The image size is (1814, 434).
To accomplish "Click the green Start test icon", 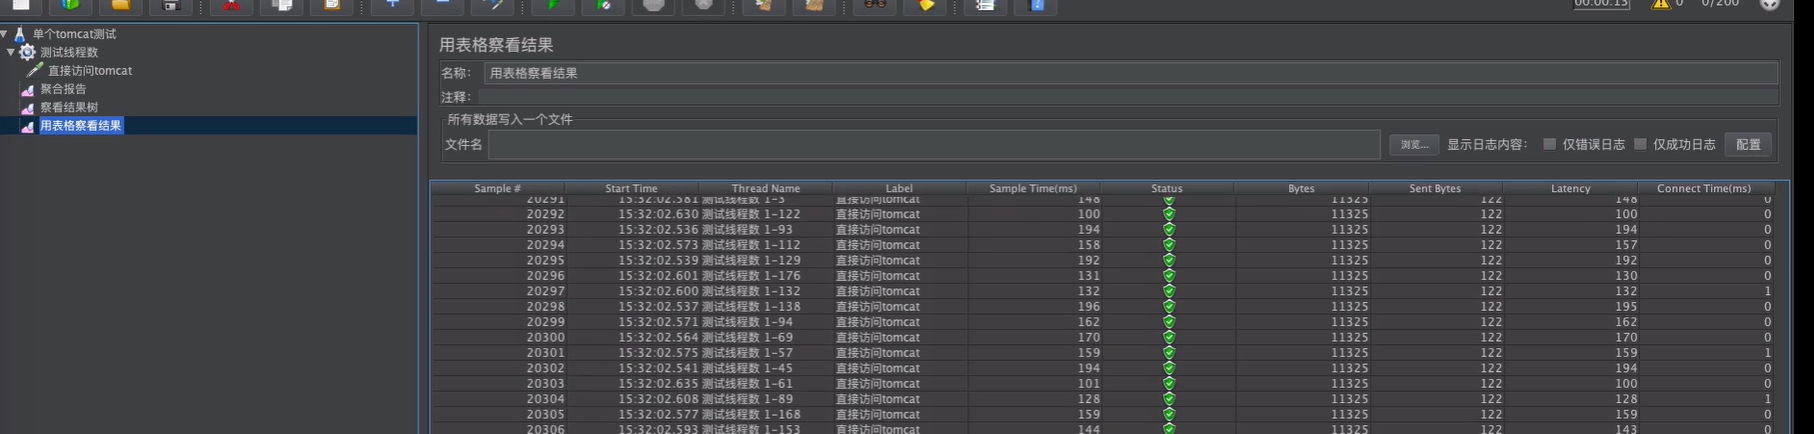I will [553, 5].
